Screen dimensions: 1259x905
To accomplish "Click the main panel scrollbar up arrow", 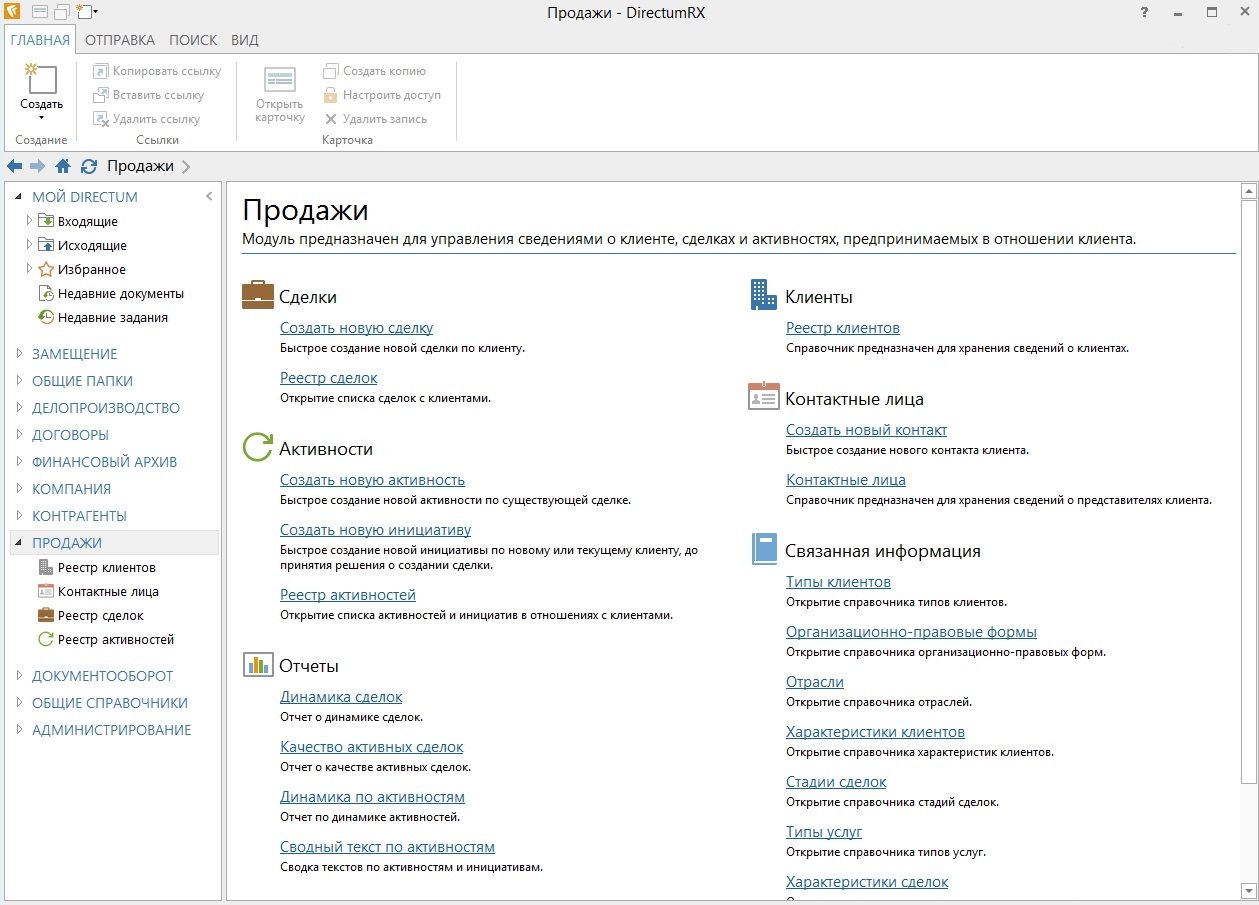I will pos(1247,191).
